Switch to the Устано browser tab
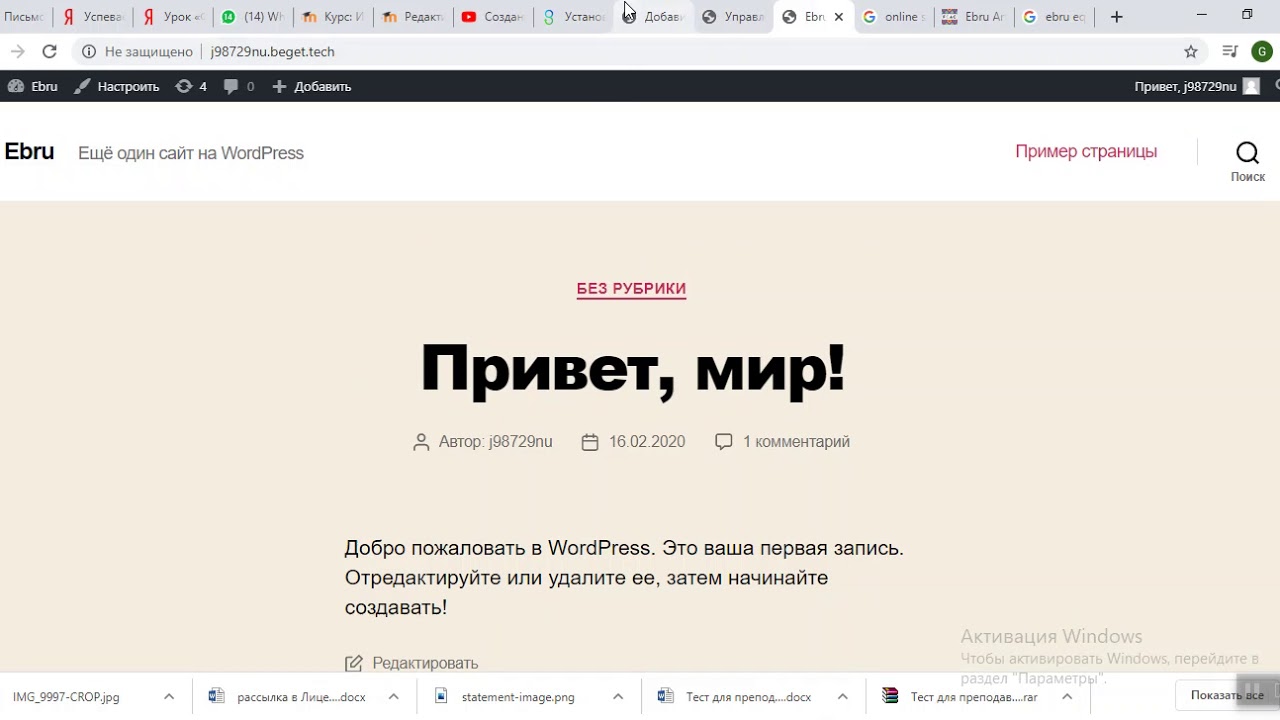Image resolution: width=1280 pixels, height=720 pixels. 572,17
